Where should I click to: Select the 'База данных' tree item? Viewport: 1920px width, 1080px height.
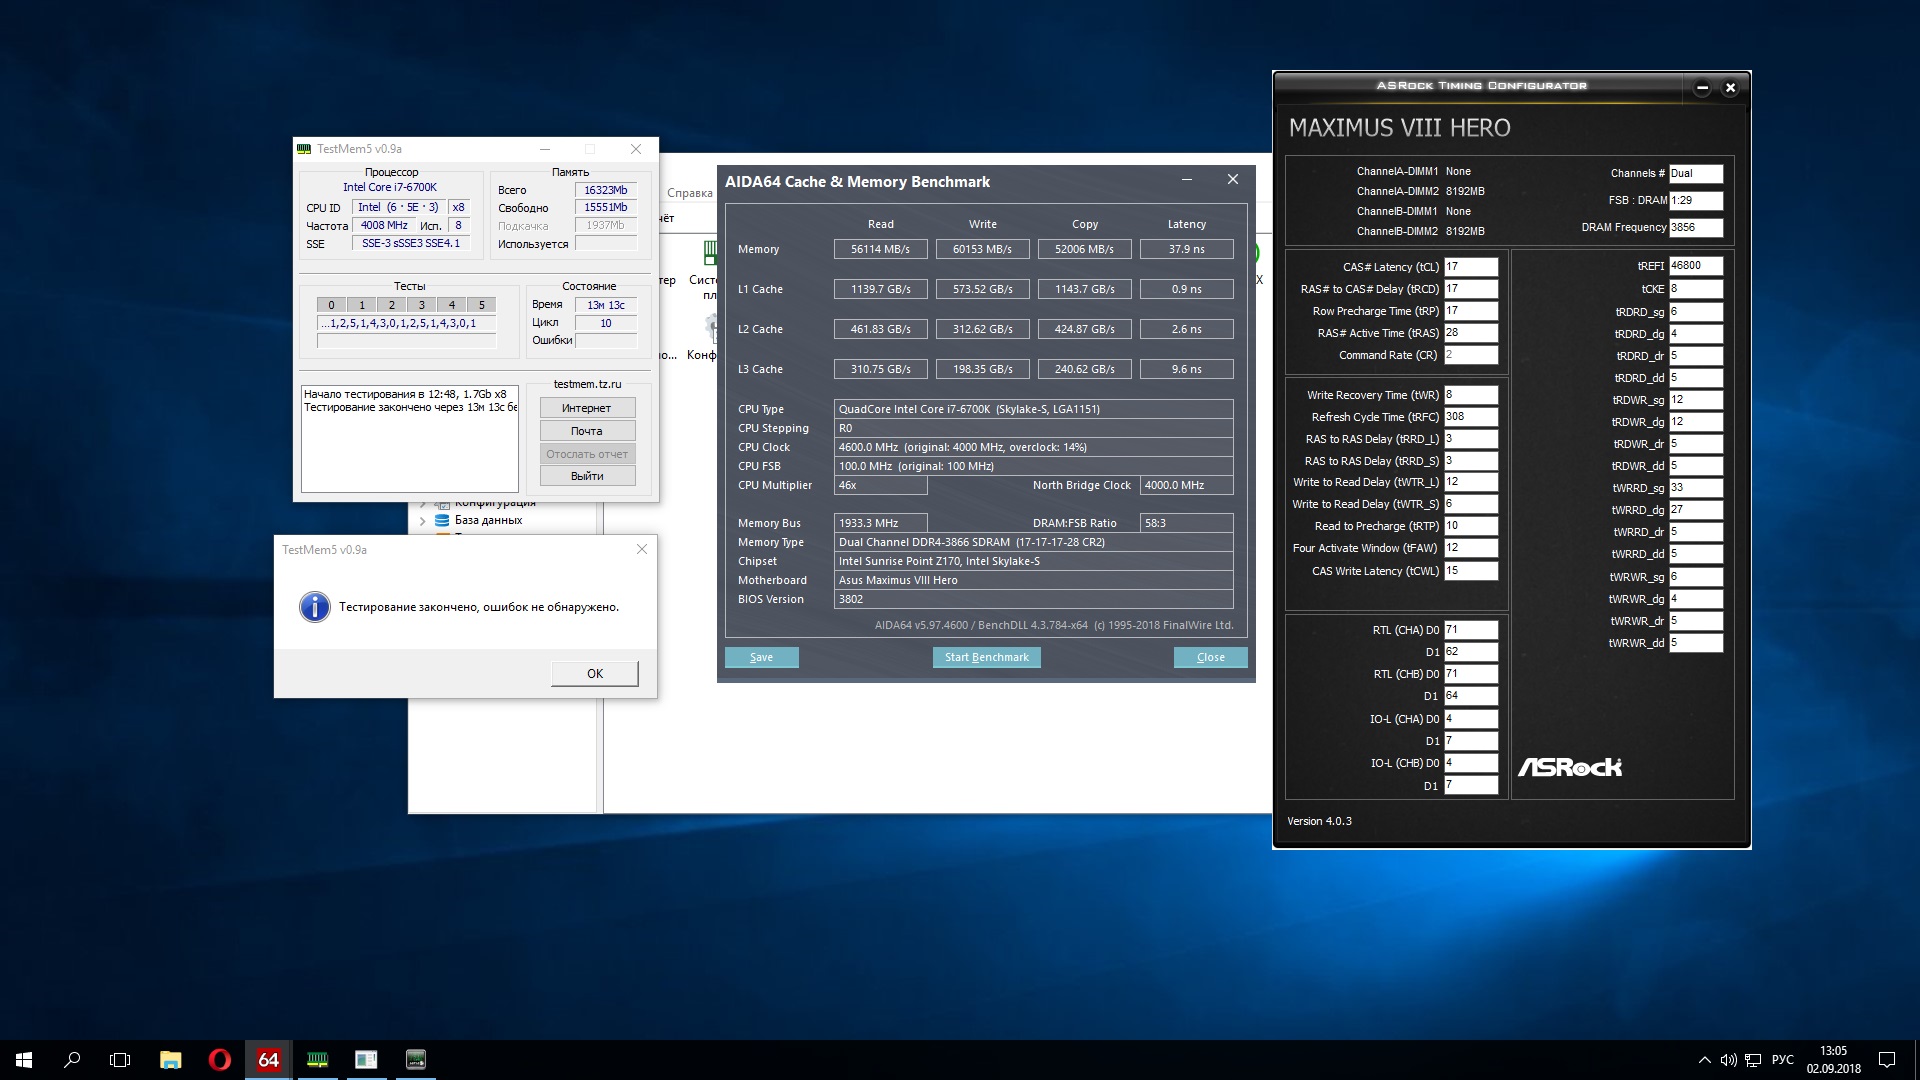[x=488, y=520]
